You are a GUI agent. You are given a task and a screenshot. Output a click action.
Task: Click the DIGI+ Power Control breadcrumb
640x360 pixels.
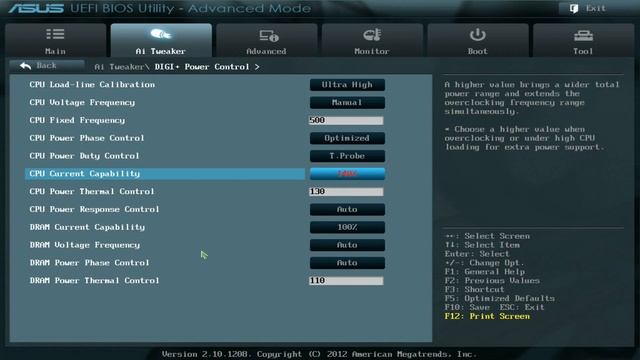(x=202, y=67)
